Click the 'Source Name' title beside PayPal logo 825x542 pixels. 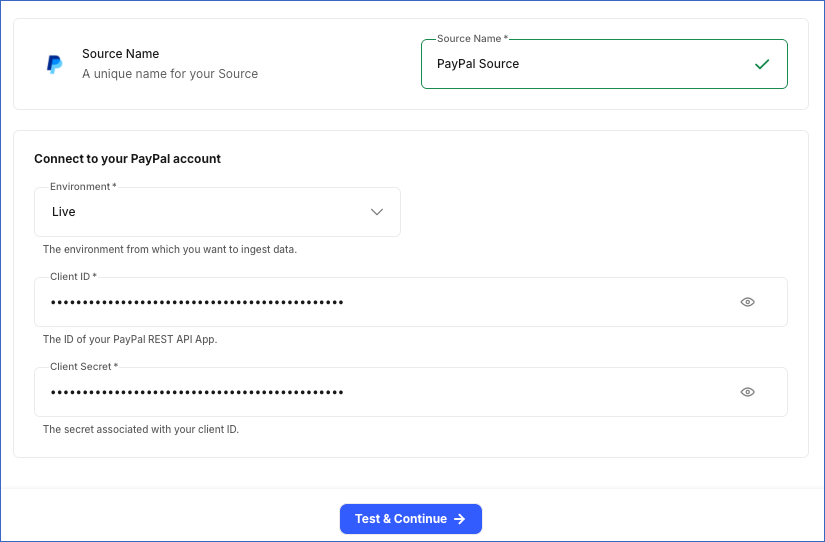120,54
